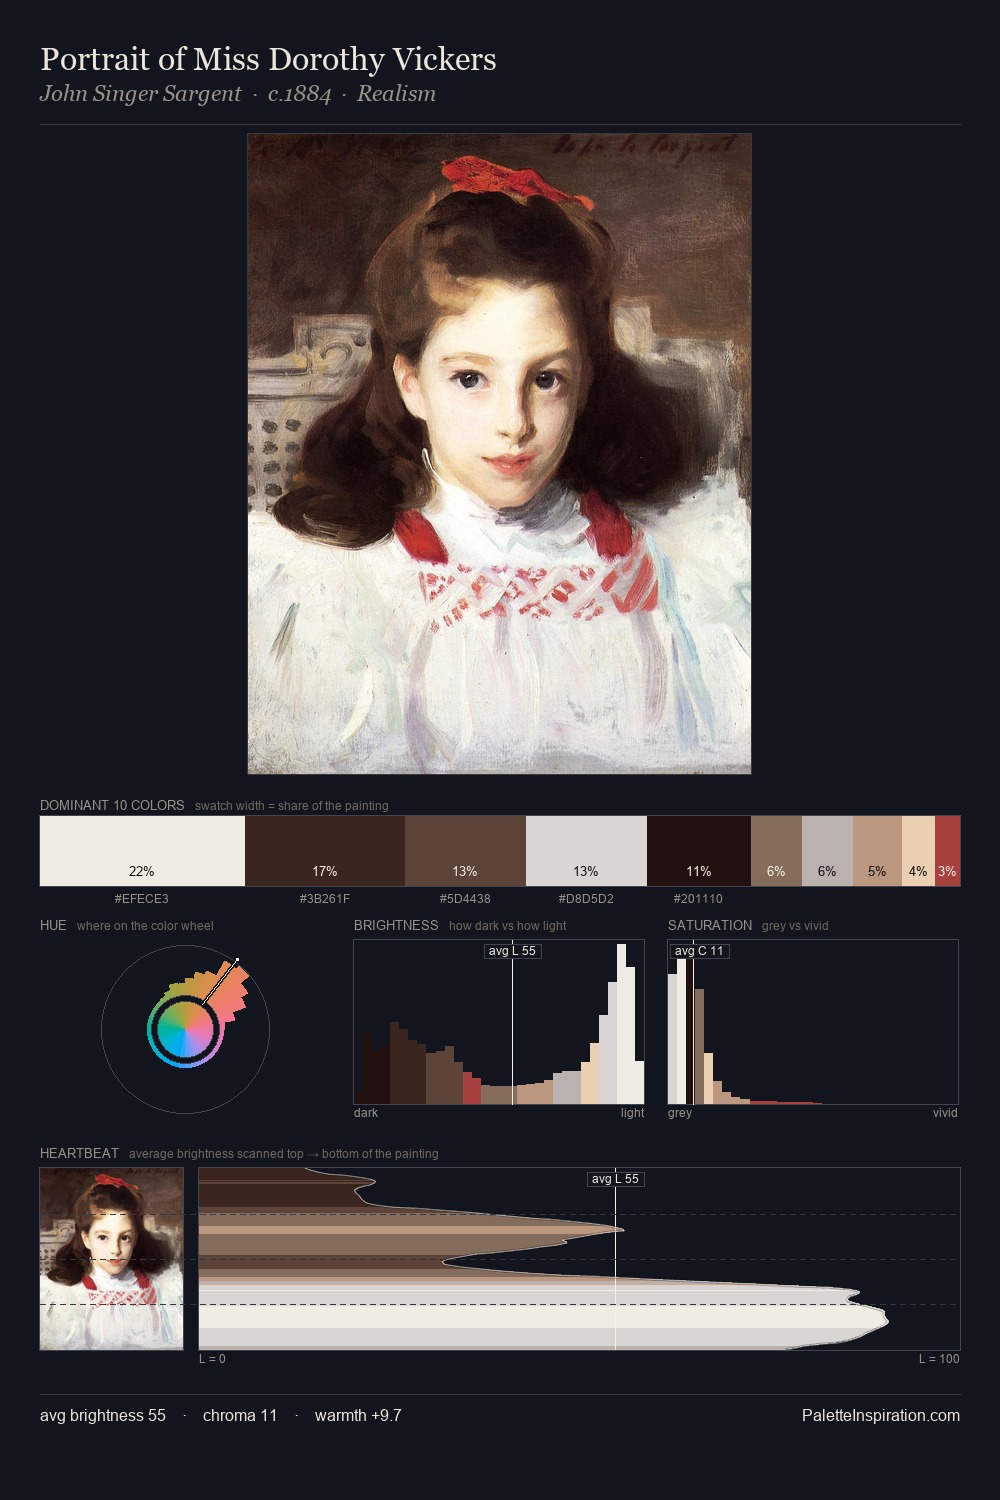Click the HEARTBEAT section heading
This screenshot has height=1500, width=1000.
coord(79,1153)
